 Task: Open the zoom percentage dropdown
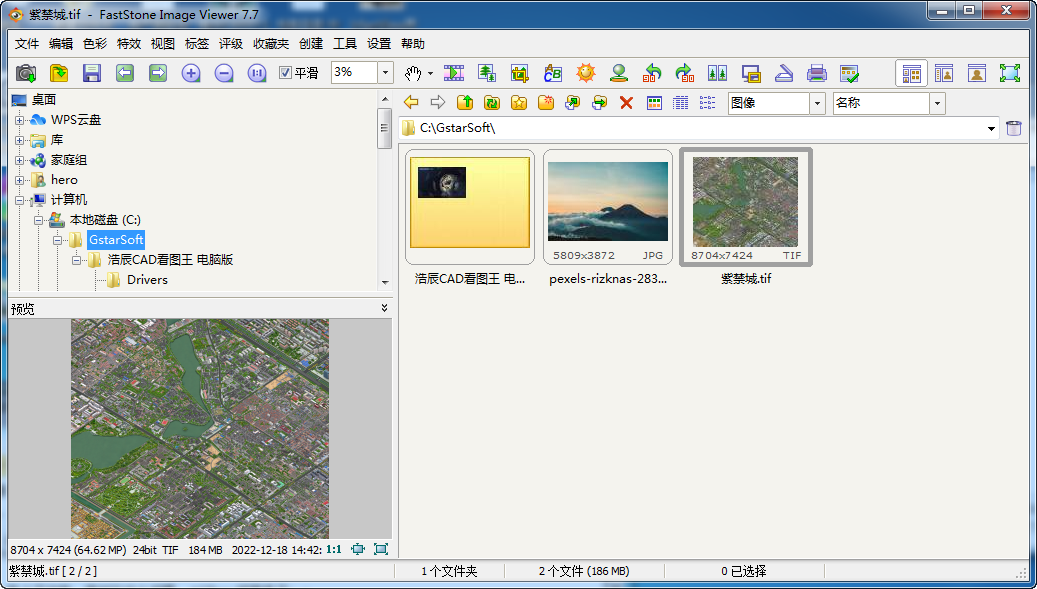385,73
